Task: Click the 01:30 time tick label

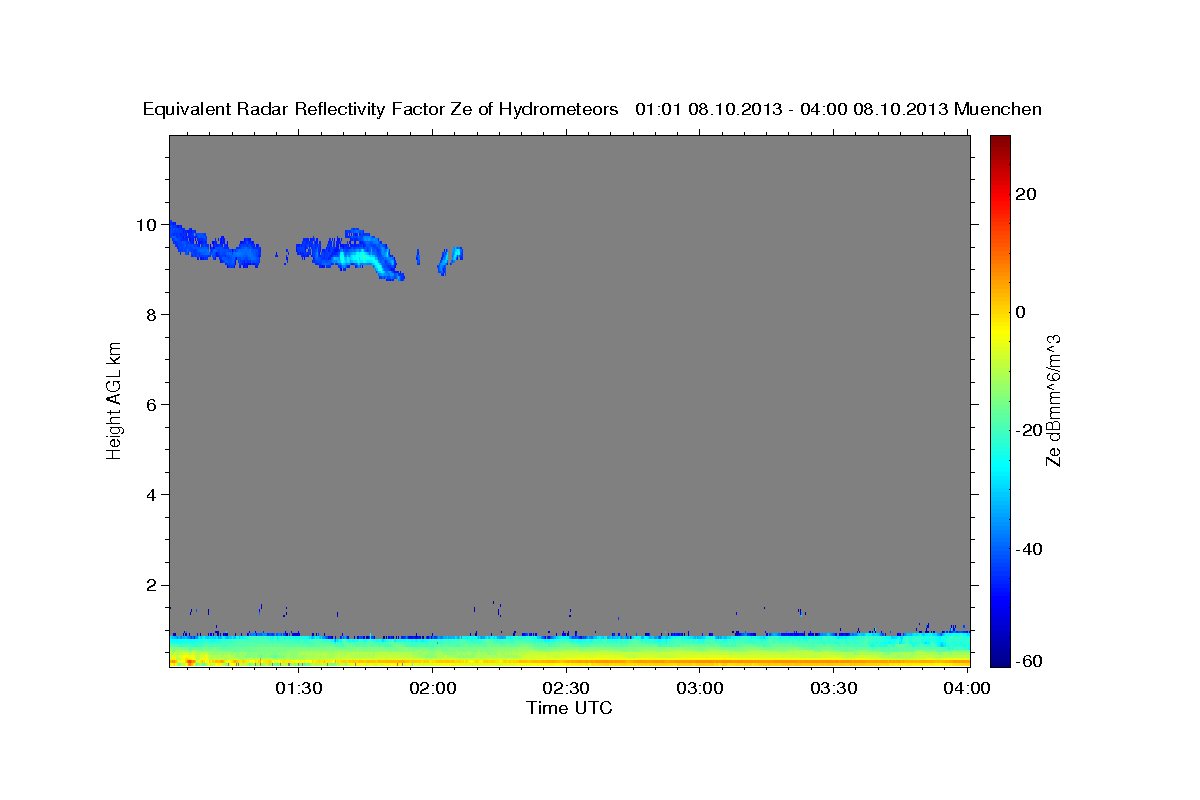Action: [299, 688]
